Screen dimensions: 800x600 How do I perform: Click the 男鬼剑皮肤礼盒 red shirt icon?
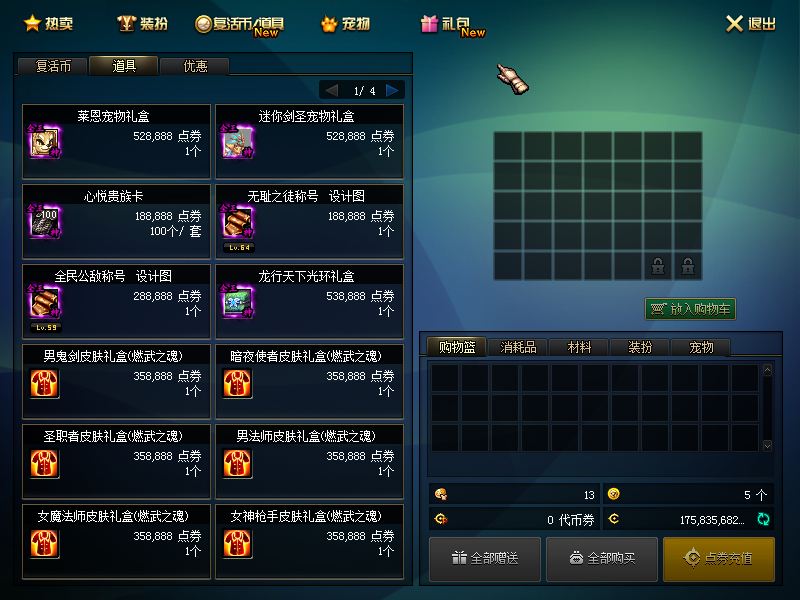44,383
